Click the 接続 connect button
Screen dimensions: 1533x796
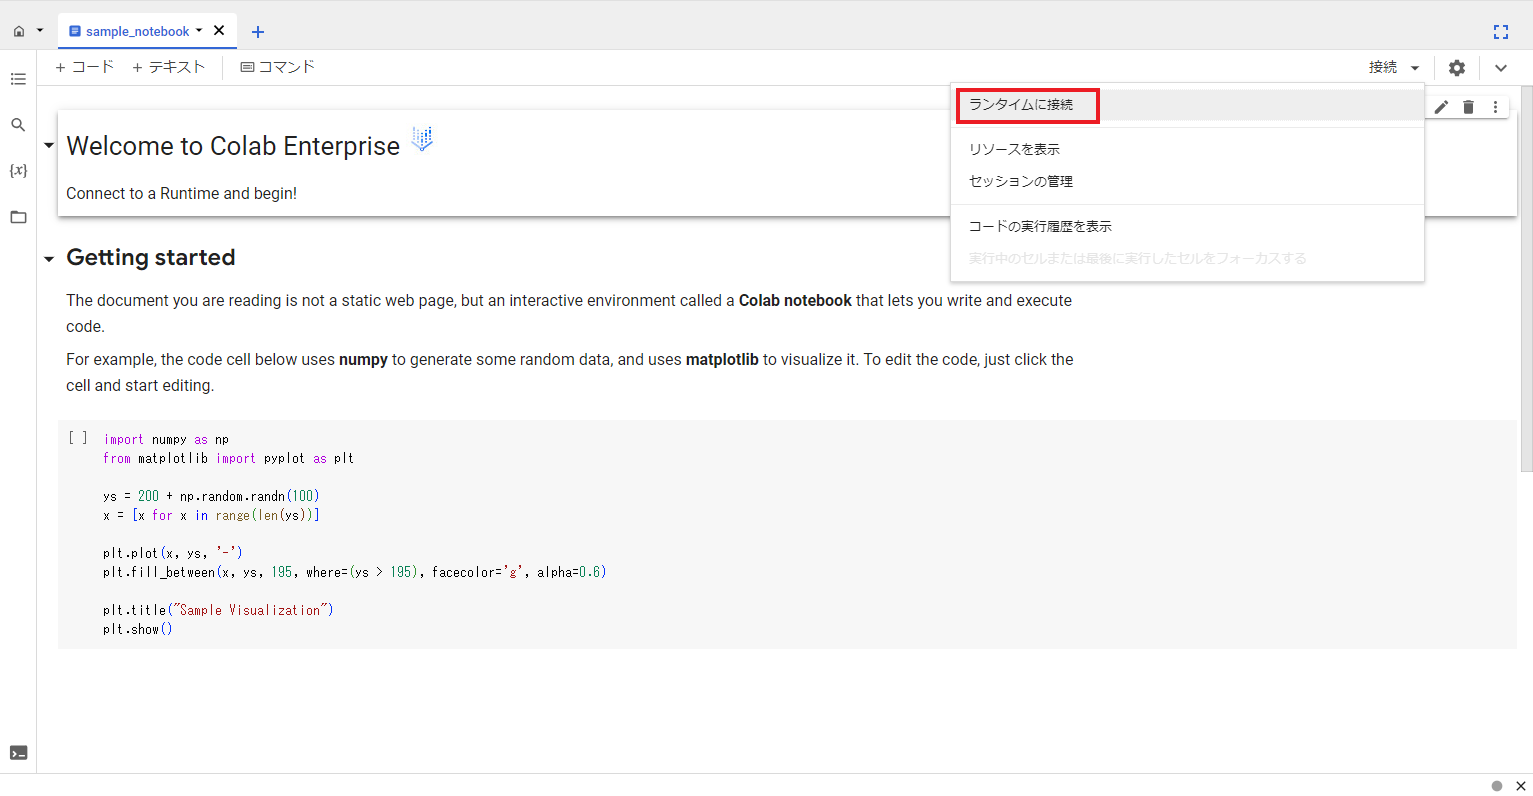pyautogui.click(x=1383, y=67)
